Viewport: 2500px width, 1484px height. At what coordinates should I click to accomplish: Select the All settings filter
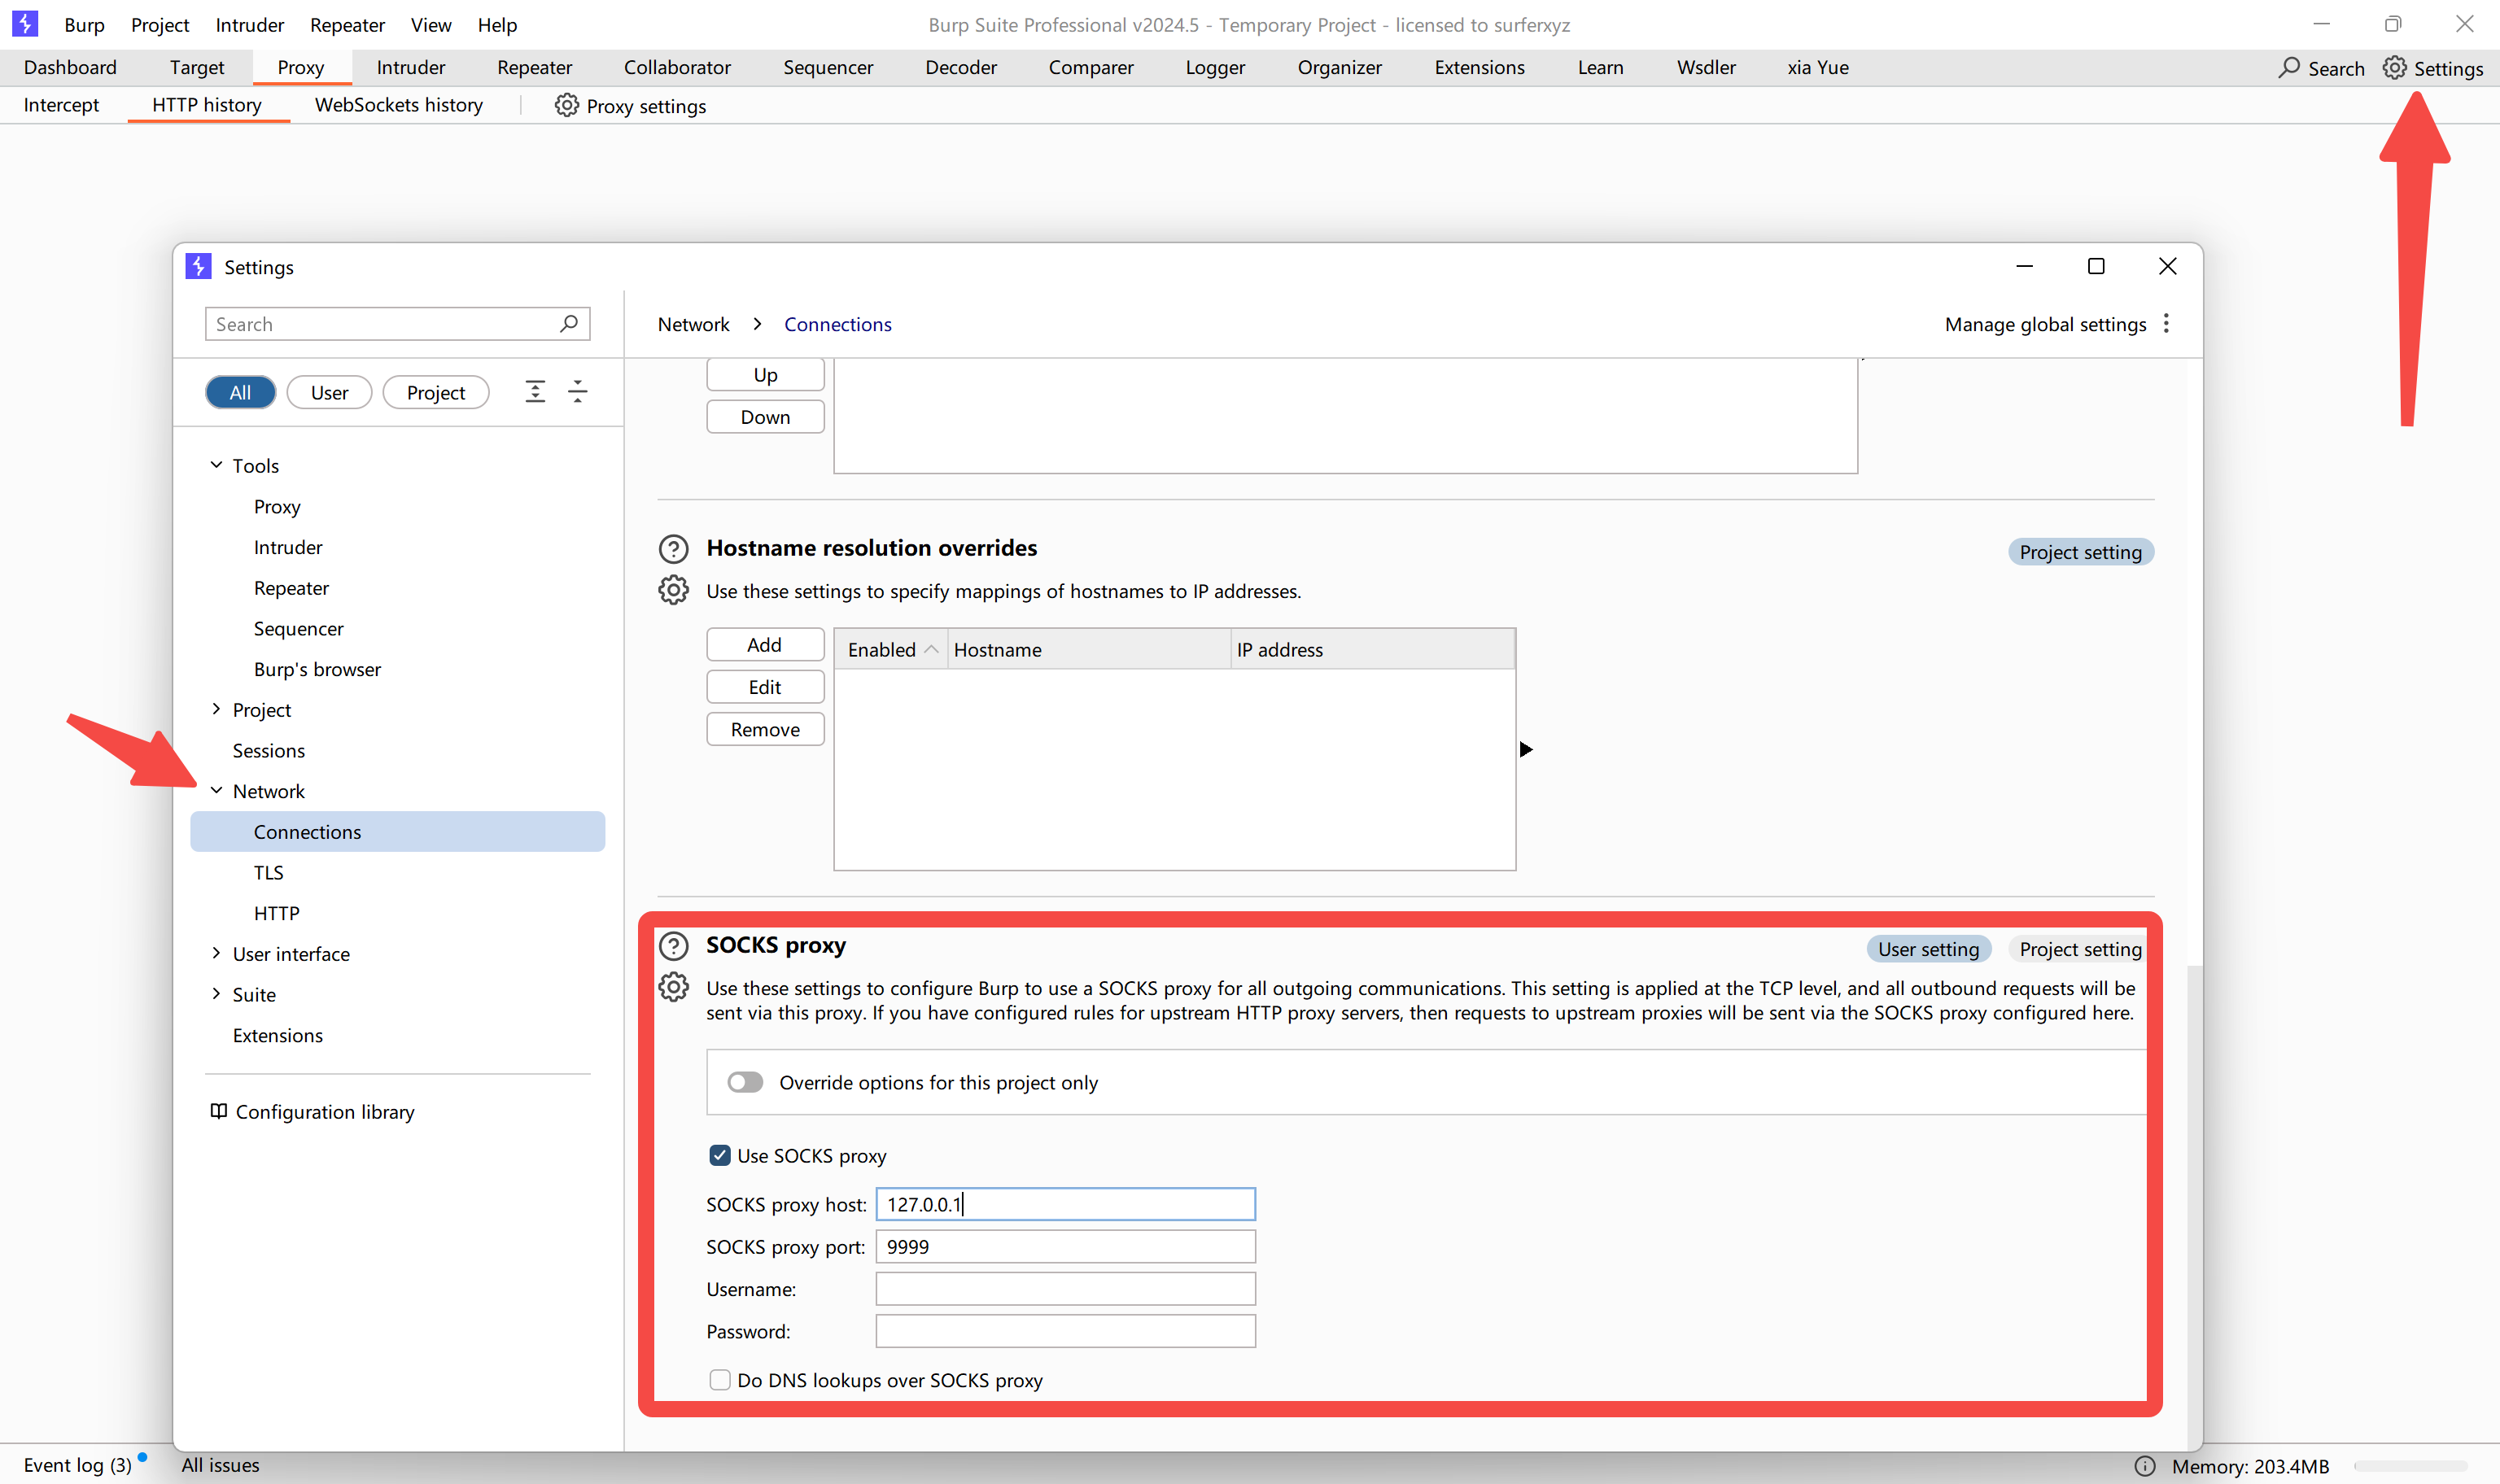point(240,392)
